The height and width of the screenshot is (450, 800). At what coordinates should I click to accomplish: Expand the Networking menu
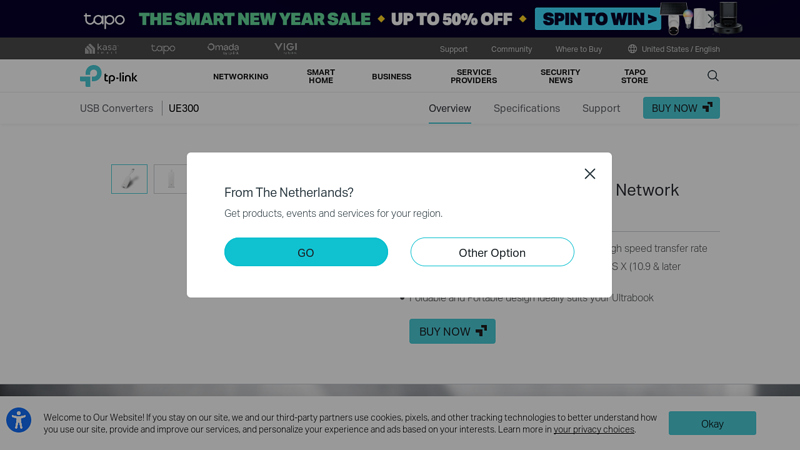coord(240,77)
